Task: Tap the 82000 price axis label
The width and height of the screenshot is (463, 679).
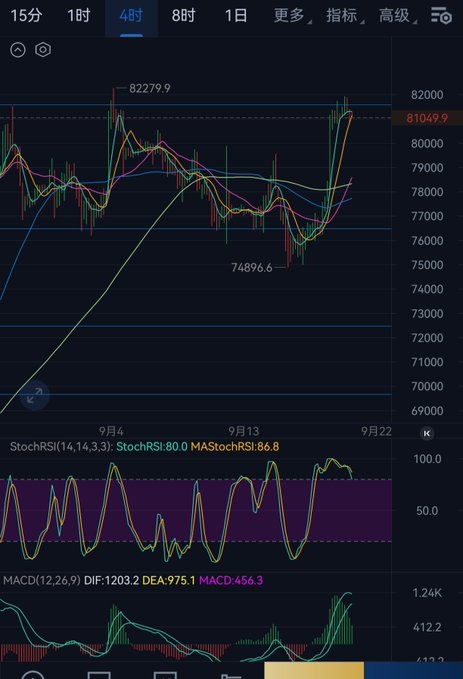Action: [427, 95]
